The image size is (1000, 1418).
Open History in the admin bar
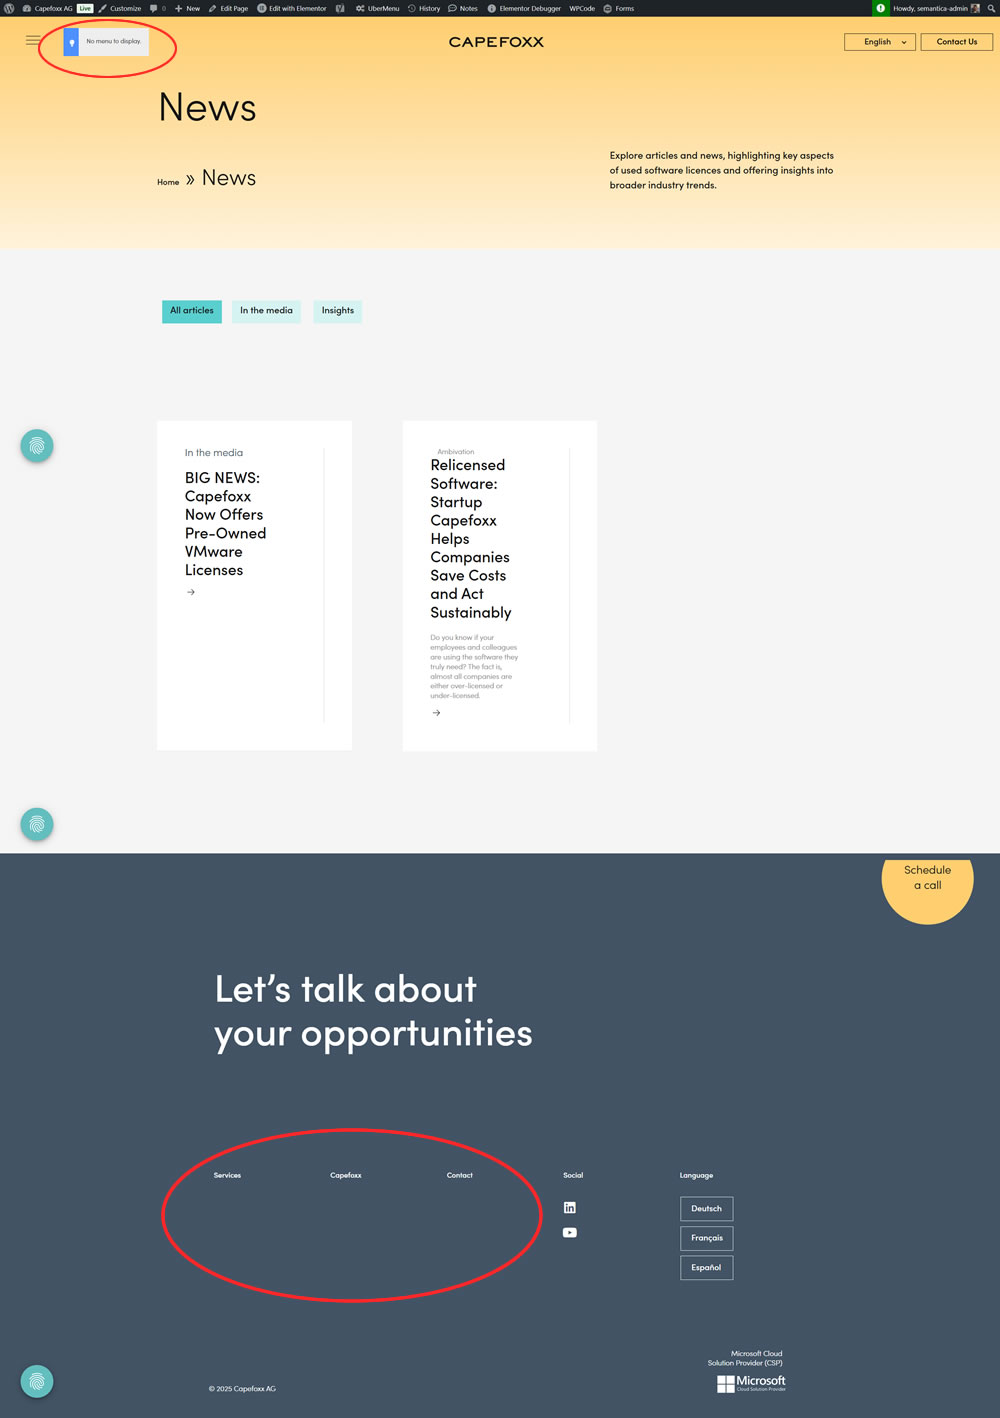coord(424,8)
